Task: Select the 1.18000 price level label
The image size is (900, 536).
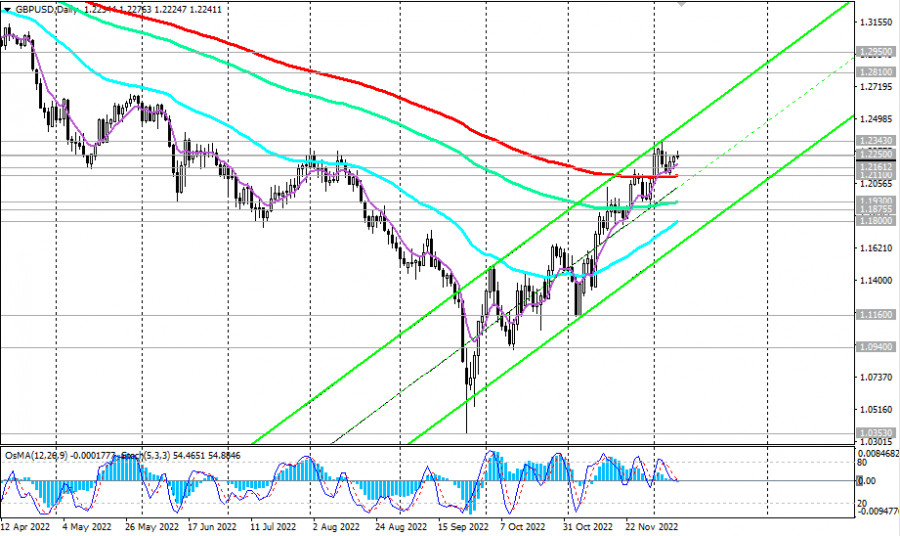Action: [874, 220]
